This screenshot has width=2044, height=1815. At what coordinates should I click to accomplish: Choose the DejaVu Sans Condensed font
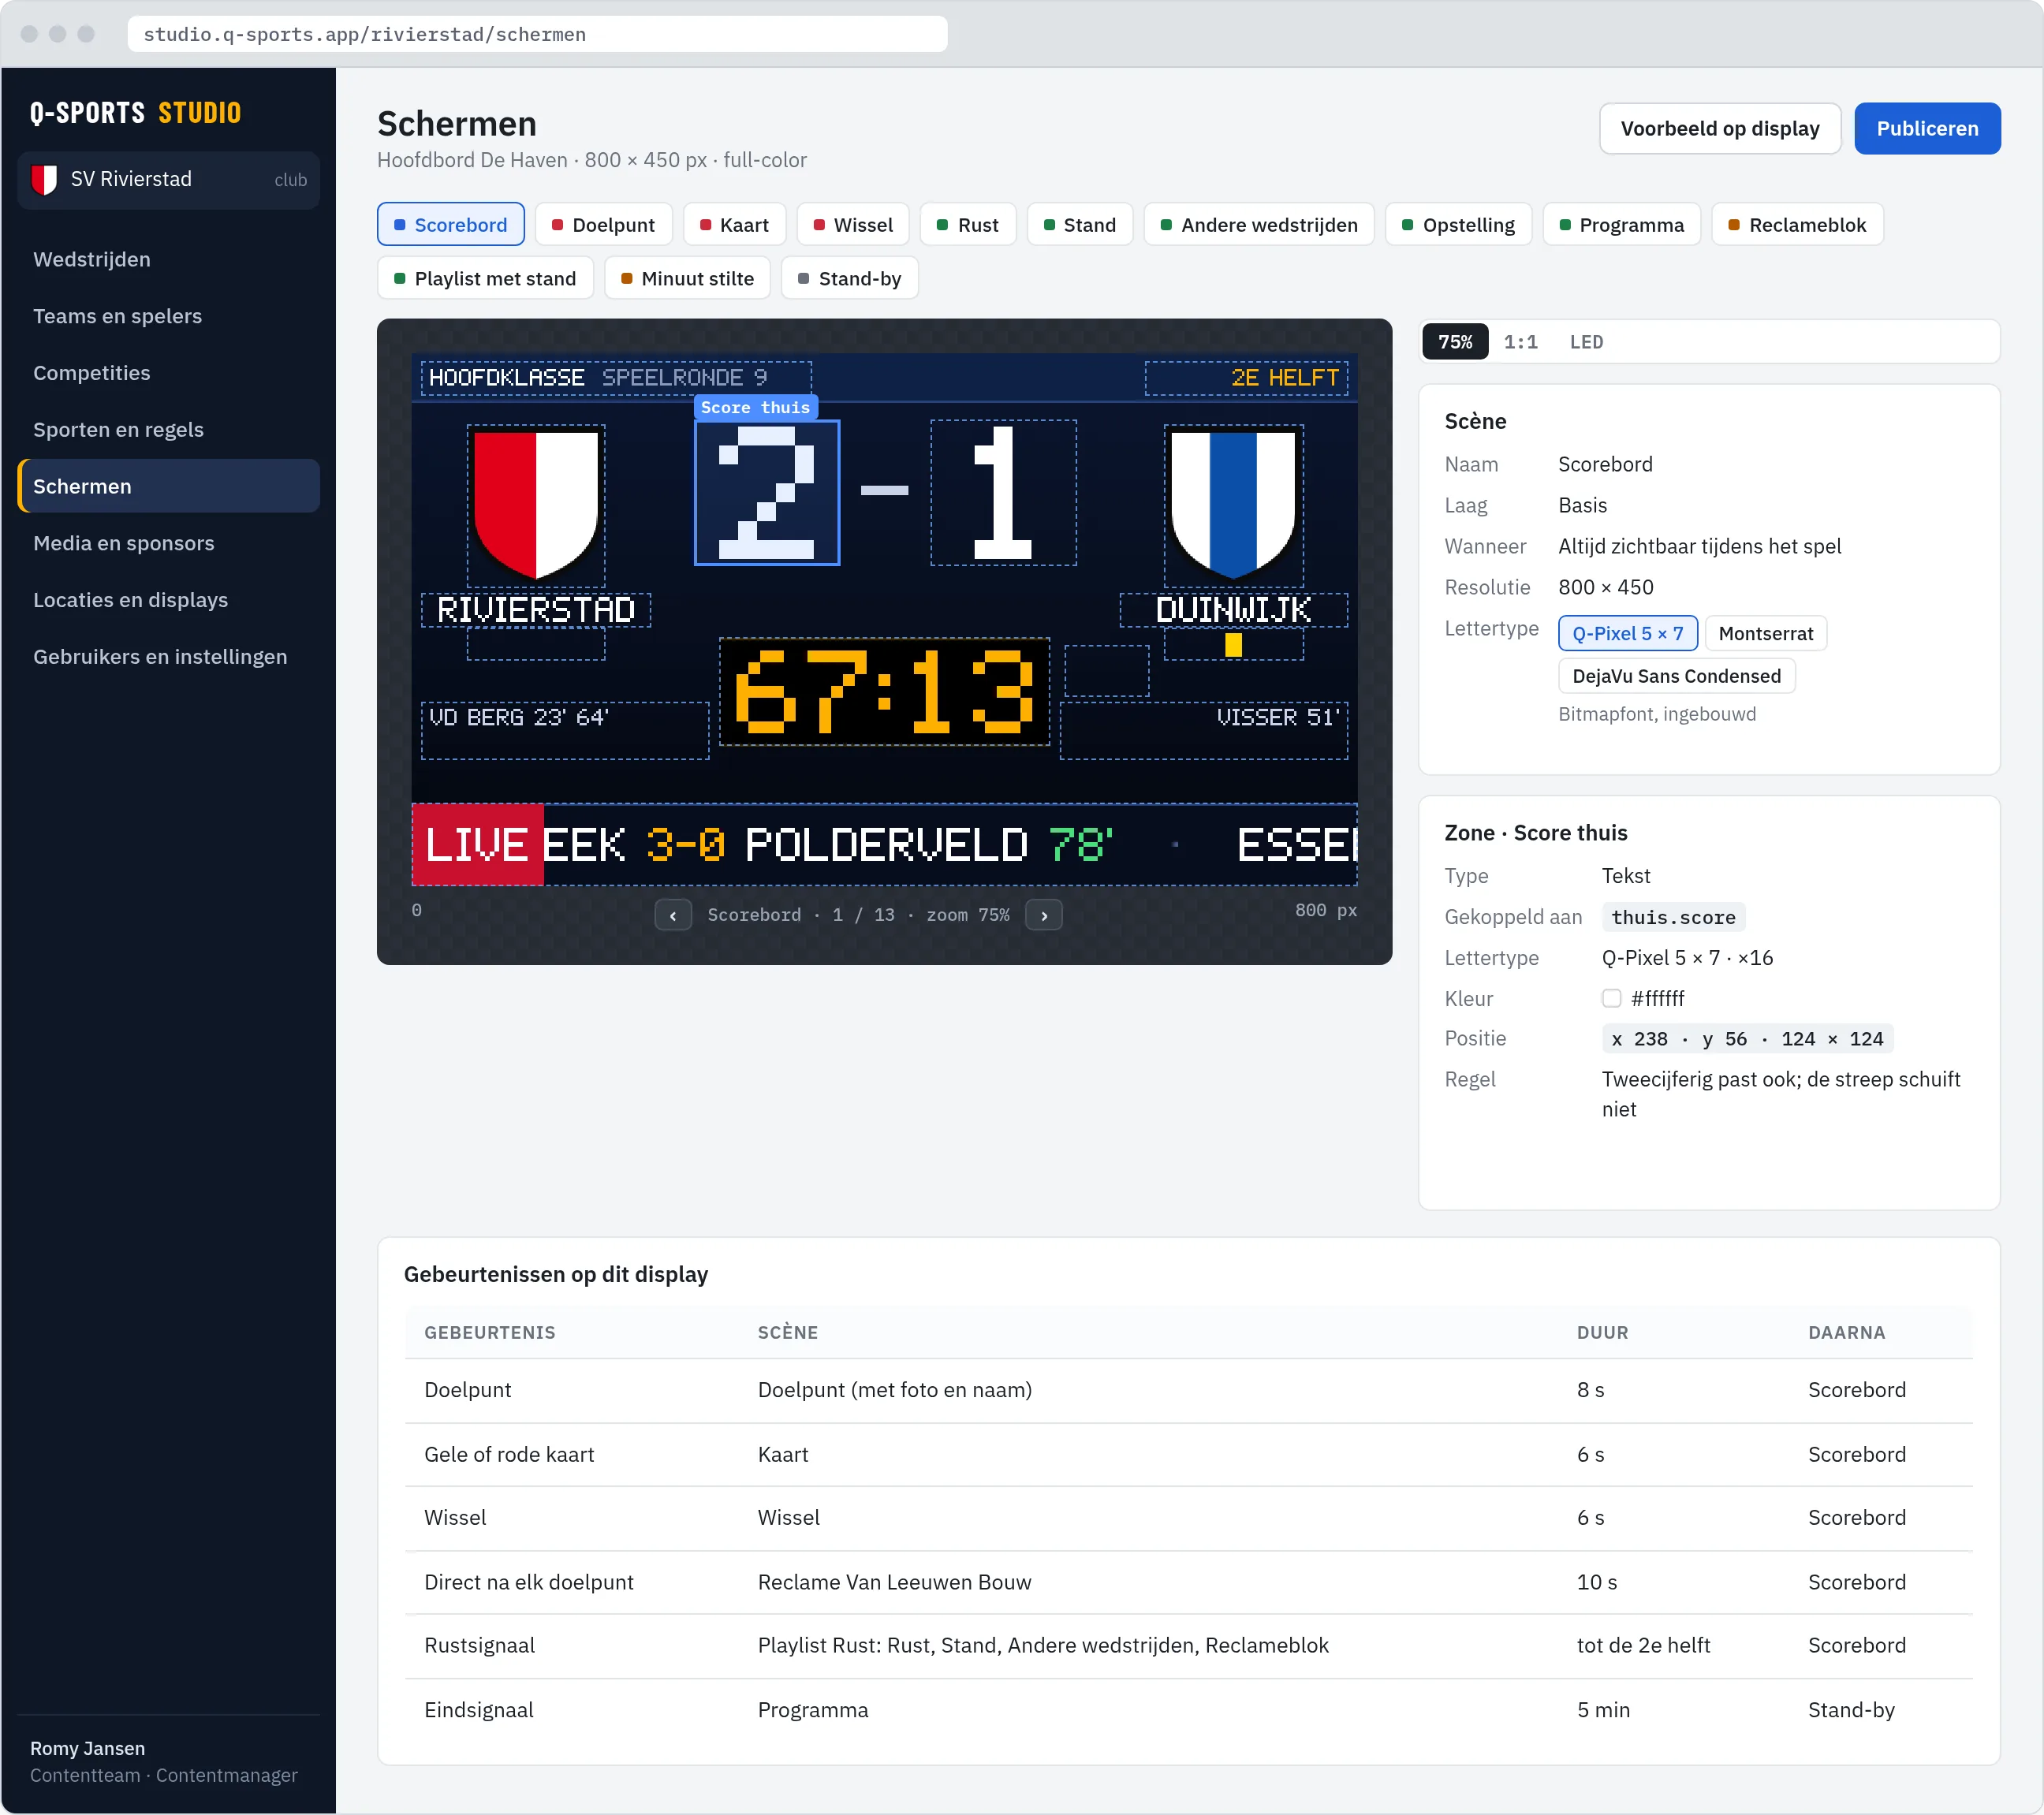point(1677,677)
